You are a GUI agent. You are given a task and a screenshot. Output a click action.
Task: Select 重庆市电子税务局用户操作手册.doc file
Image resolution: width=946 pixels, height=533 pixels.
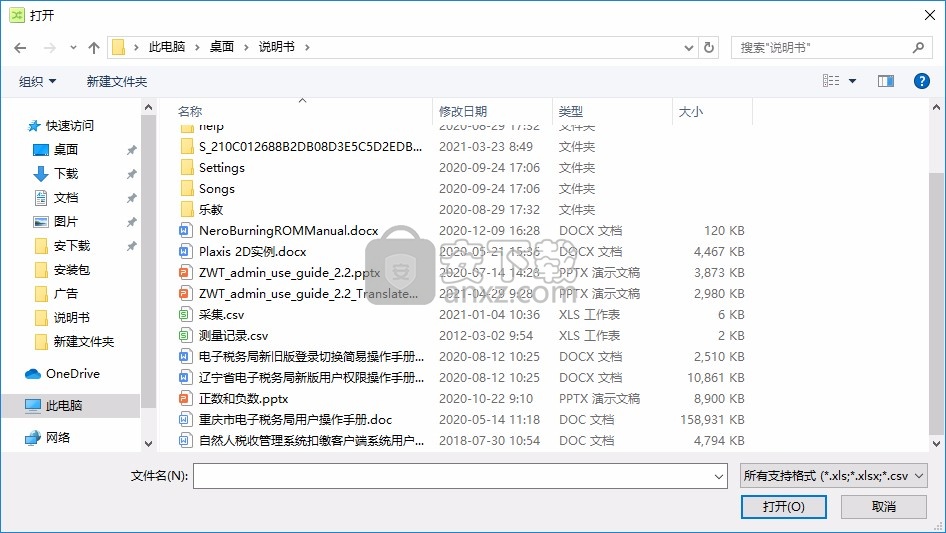tap(296, 420)
